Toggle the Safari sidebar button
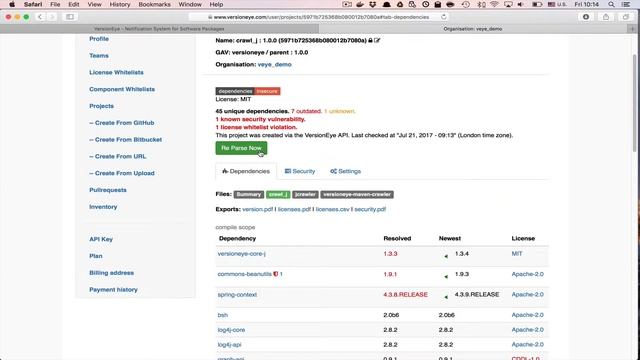 [70, 17]
